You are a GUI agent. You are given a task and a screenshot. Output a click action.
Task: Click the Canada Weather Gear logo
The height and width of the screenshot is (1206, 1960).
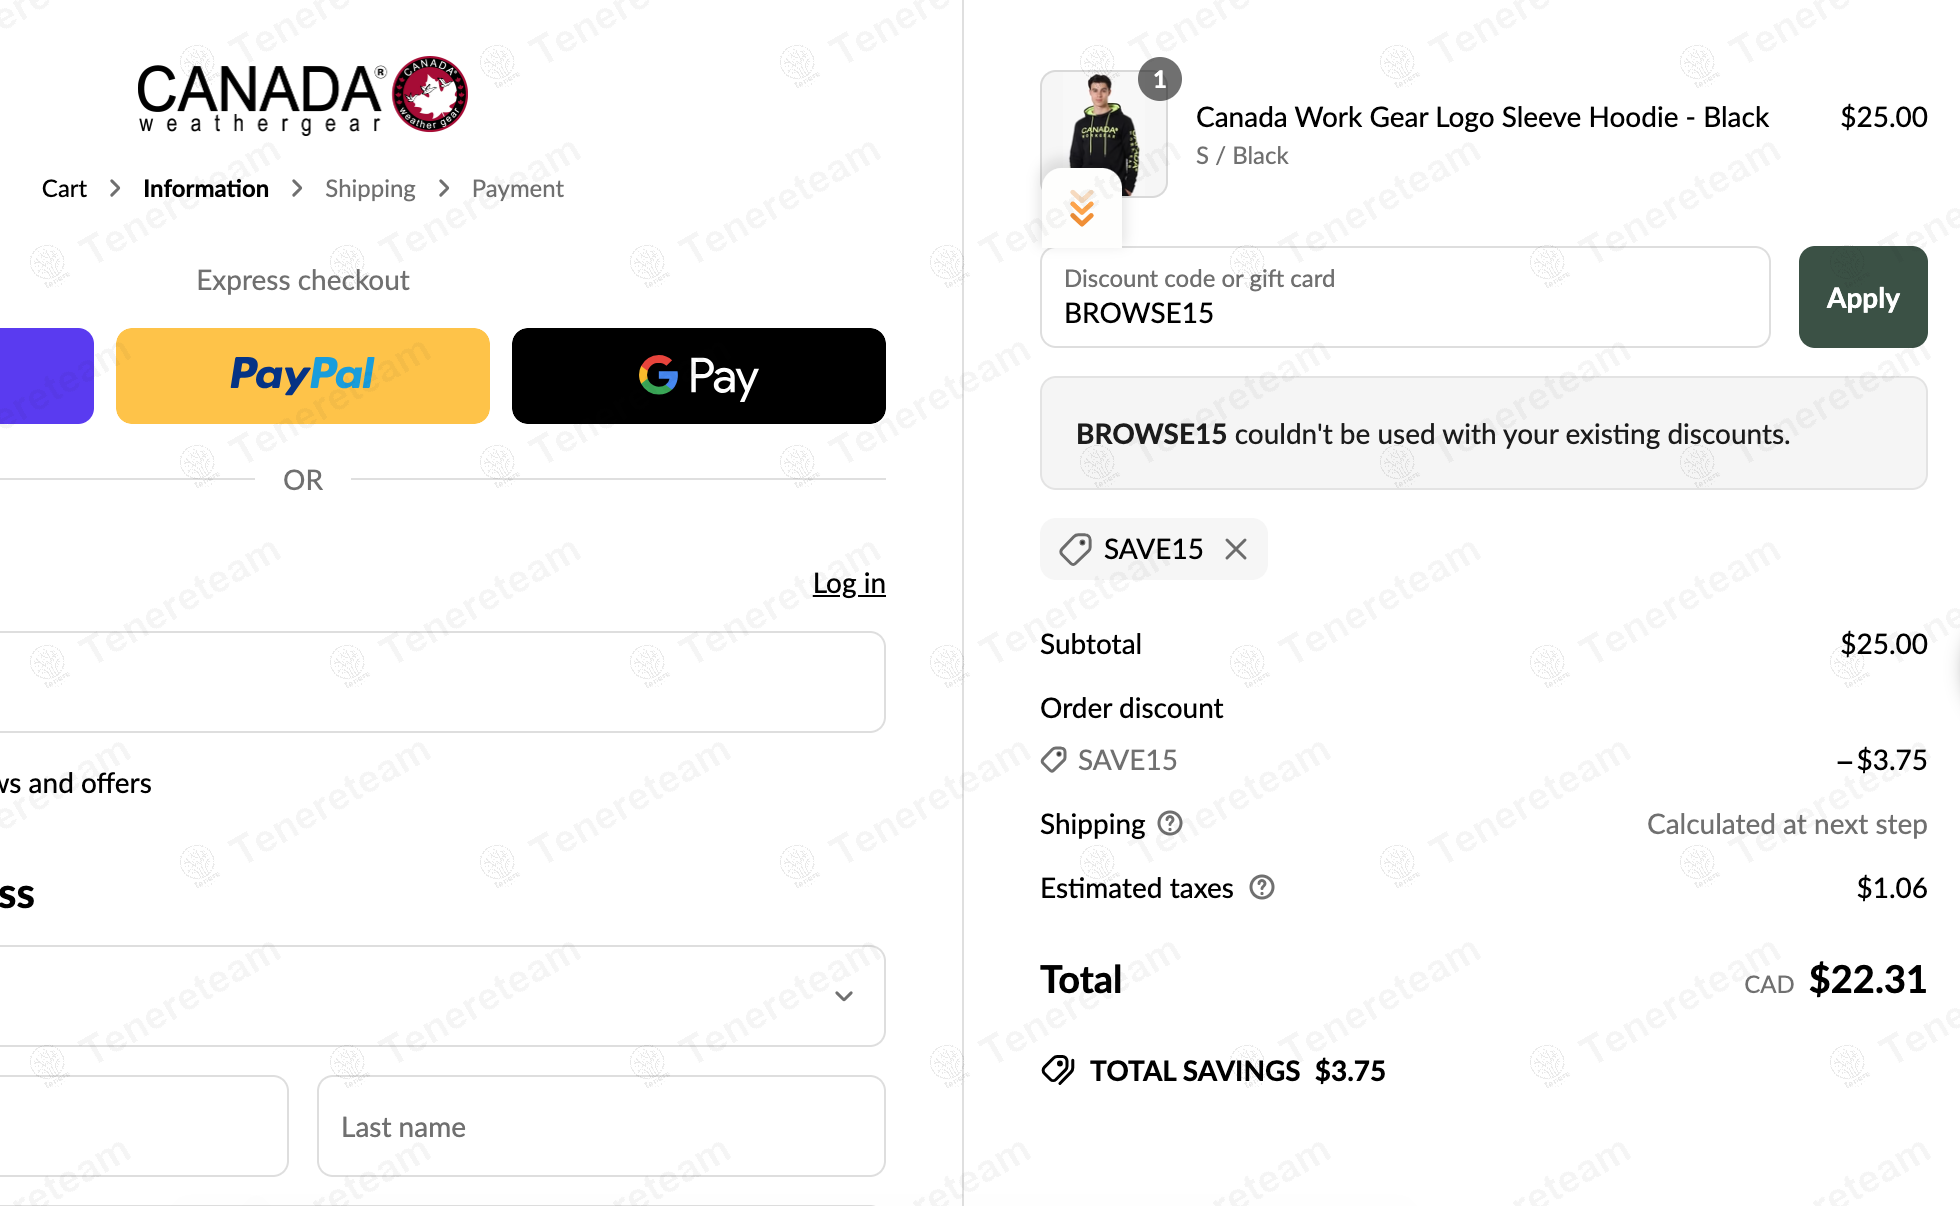(302, 95)
